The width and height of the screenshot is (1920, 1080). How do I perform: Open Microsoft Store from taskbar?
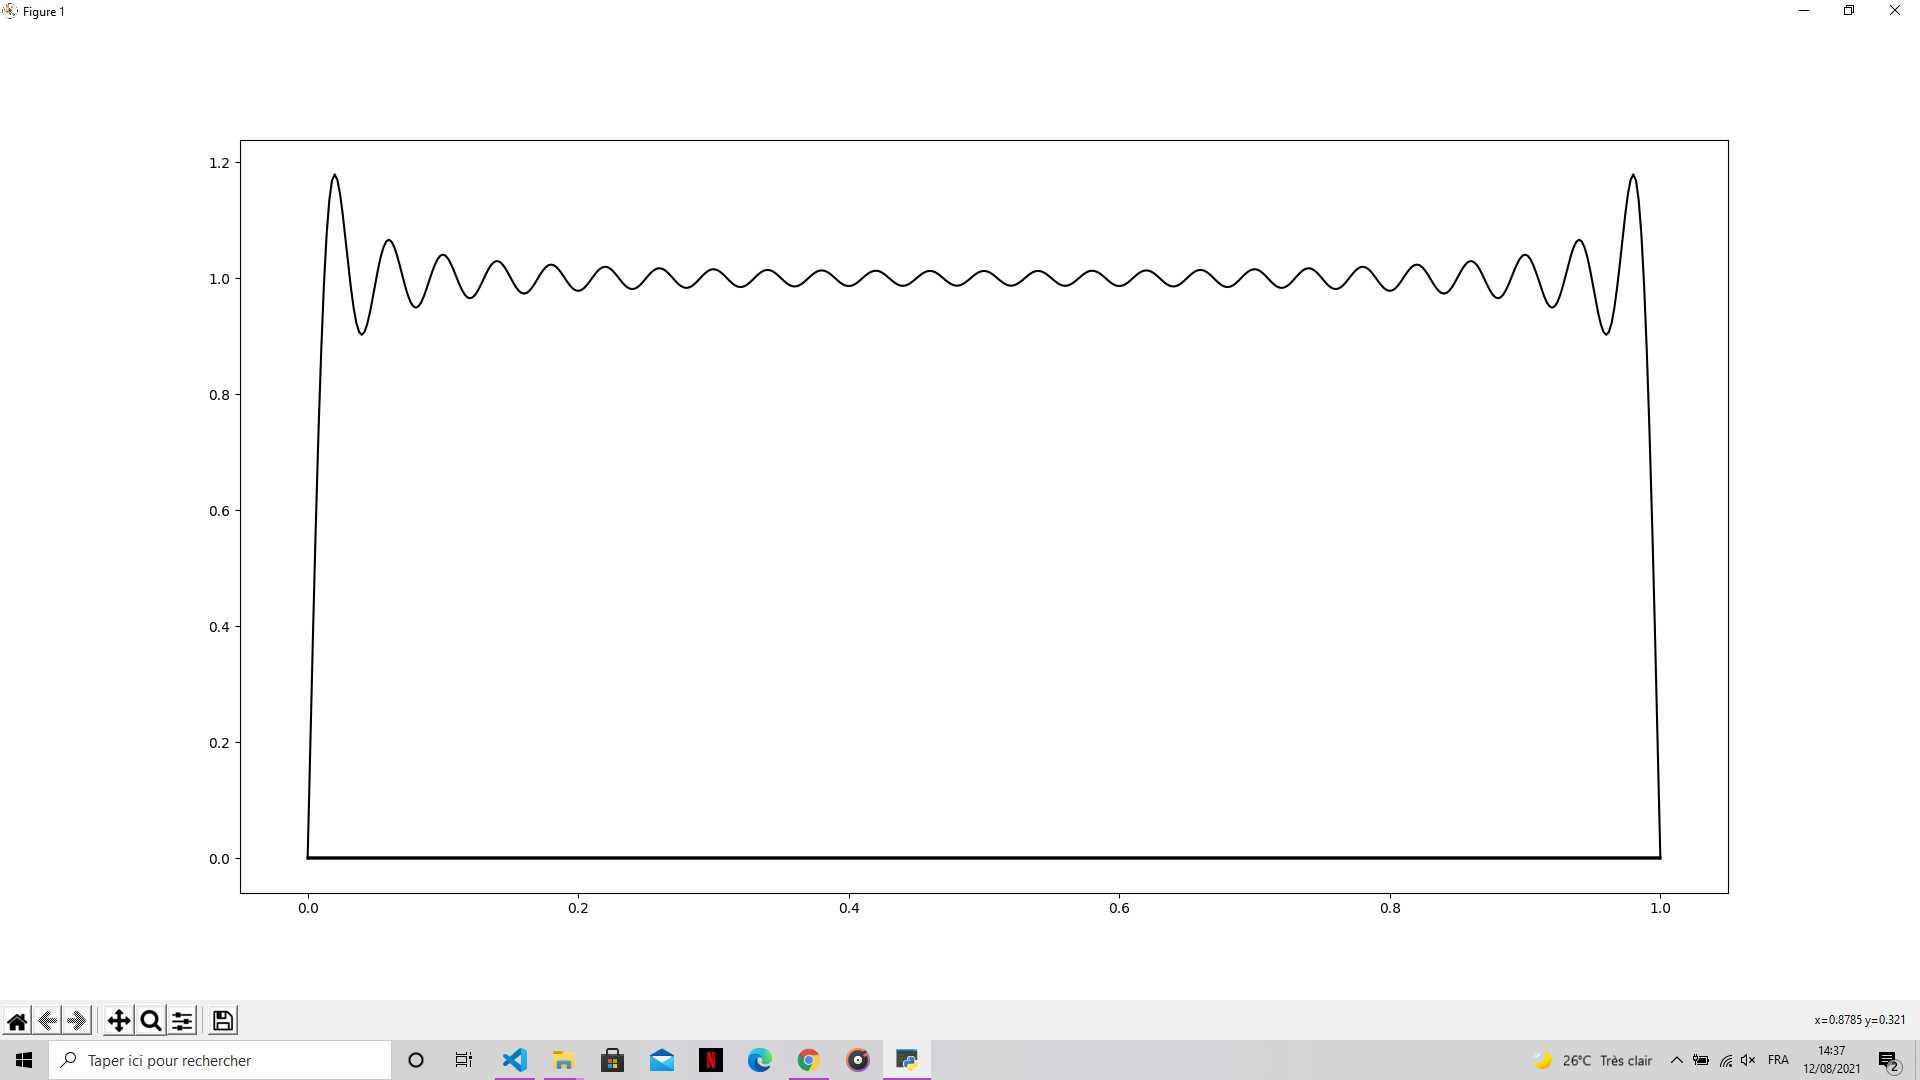click(612, 1060)
